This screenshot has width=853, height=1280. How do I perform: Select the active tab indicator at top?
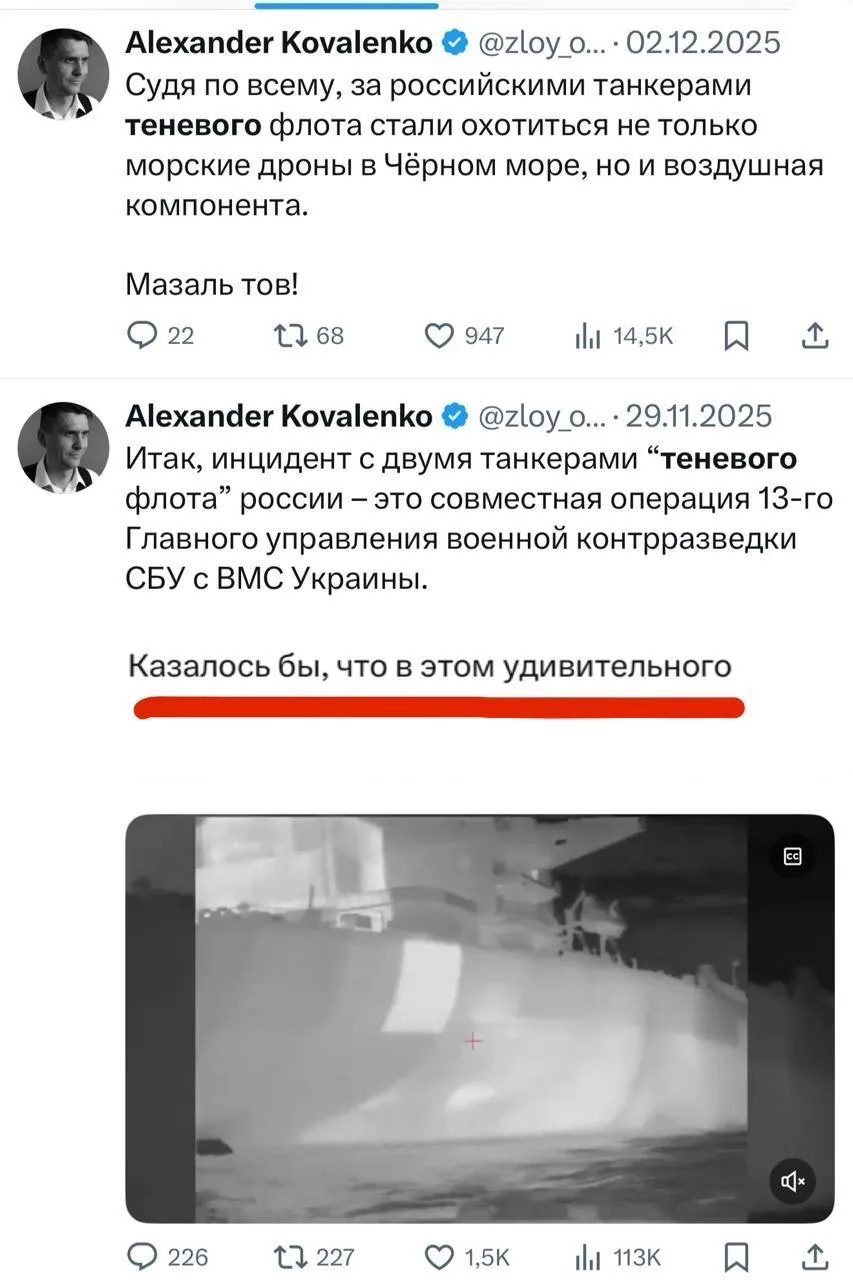pos(347,5)
